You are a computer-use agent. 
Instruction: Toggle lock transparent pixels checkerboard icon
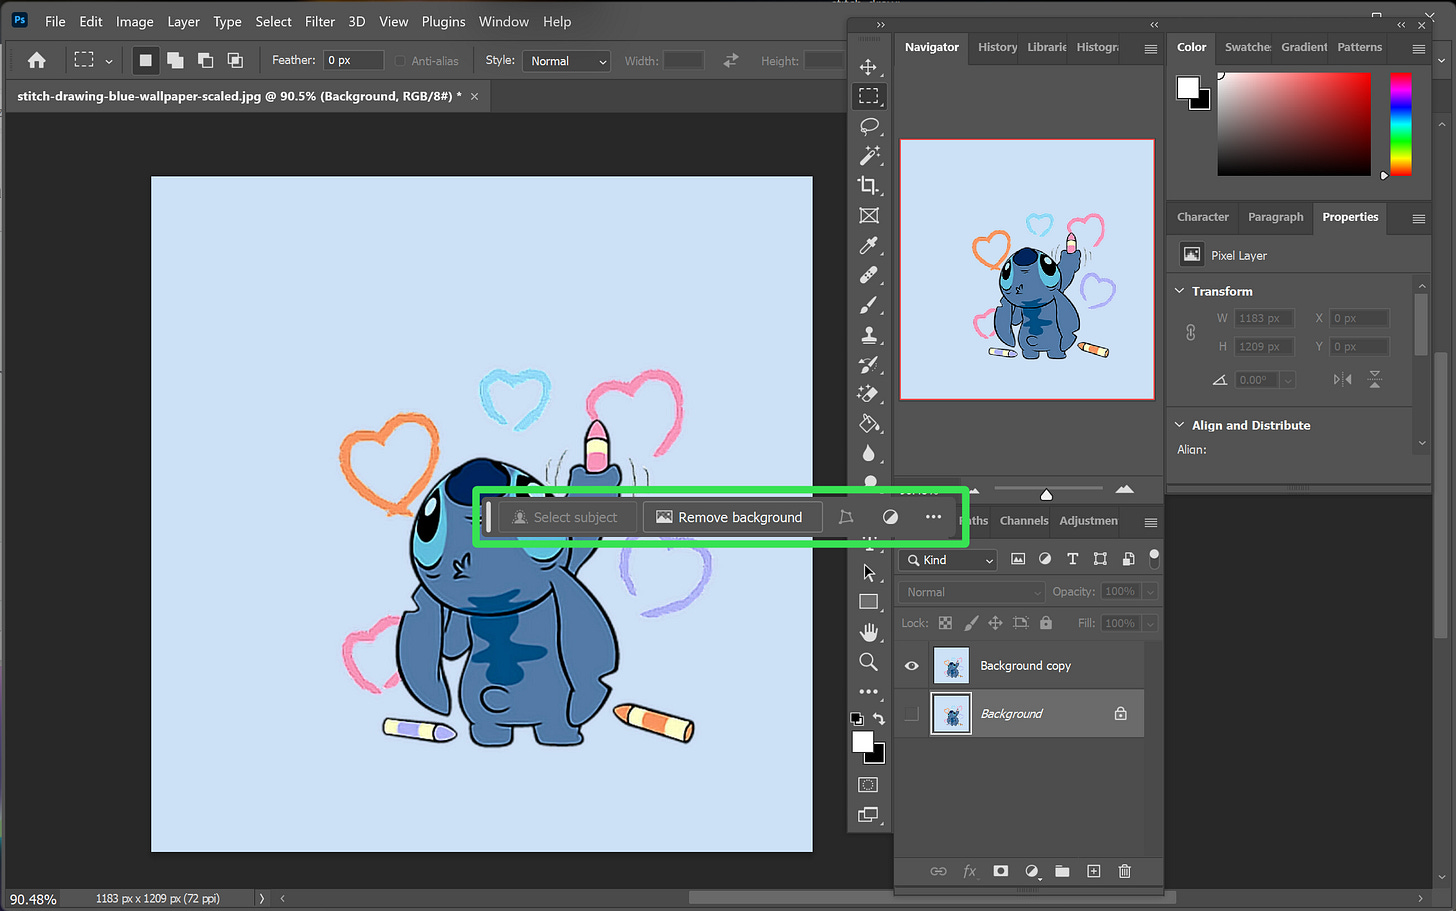[x=945, y=623]
